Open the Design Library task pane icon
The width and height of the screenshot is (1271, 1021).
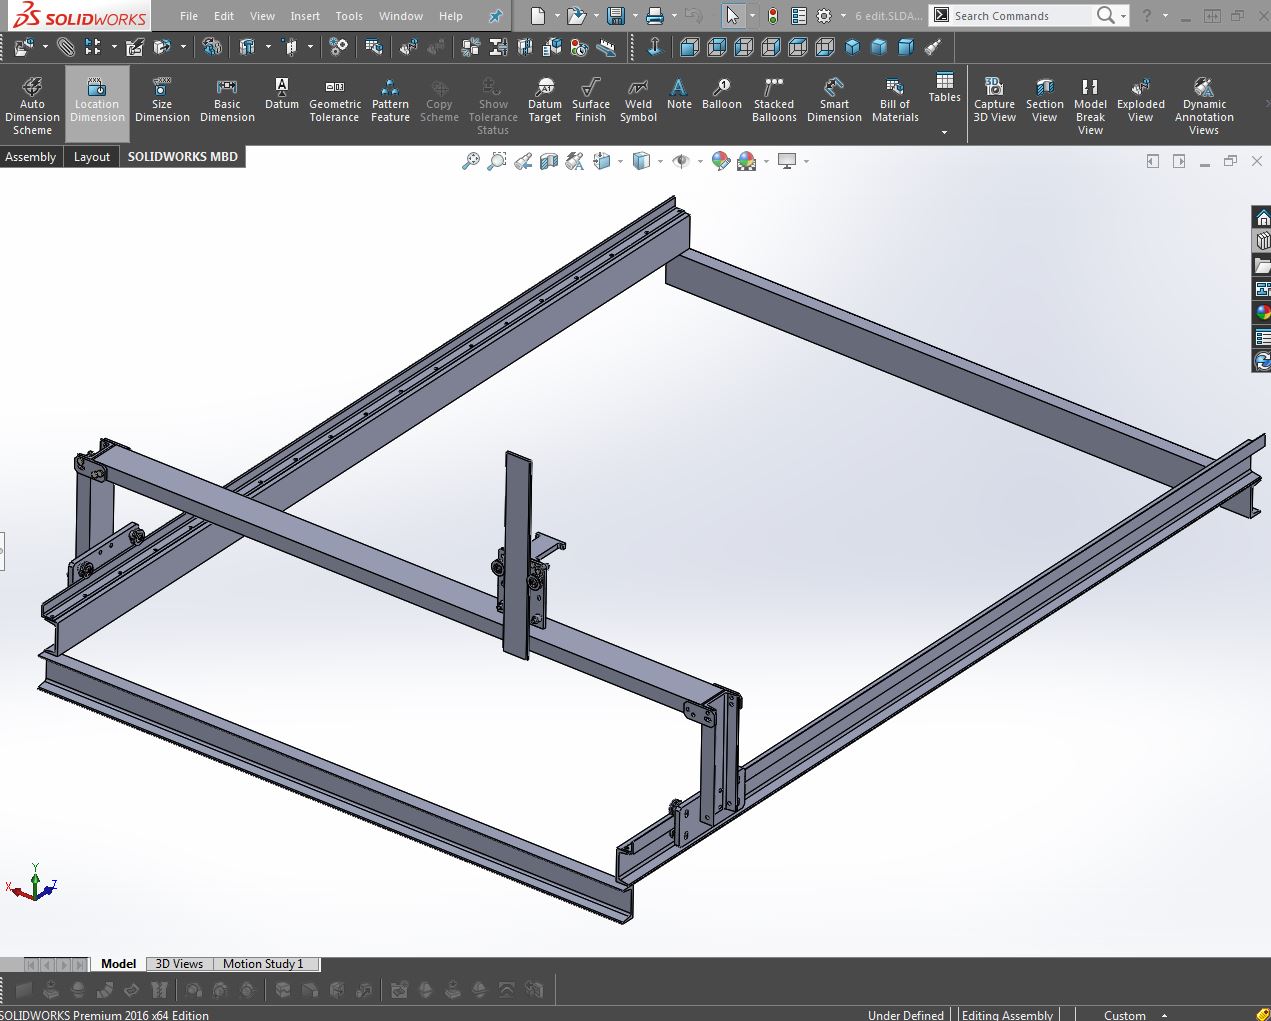point(1262,241)
